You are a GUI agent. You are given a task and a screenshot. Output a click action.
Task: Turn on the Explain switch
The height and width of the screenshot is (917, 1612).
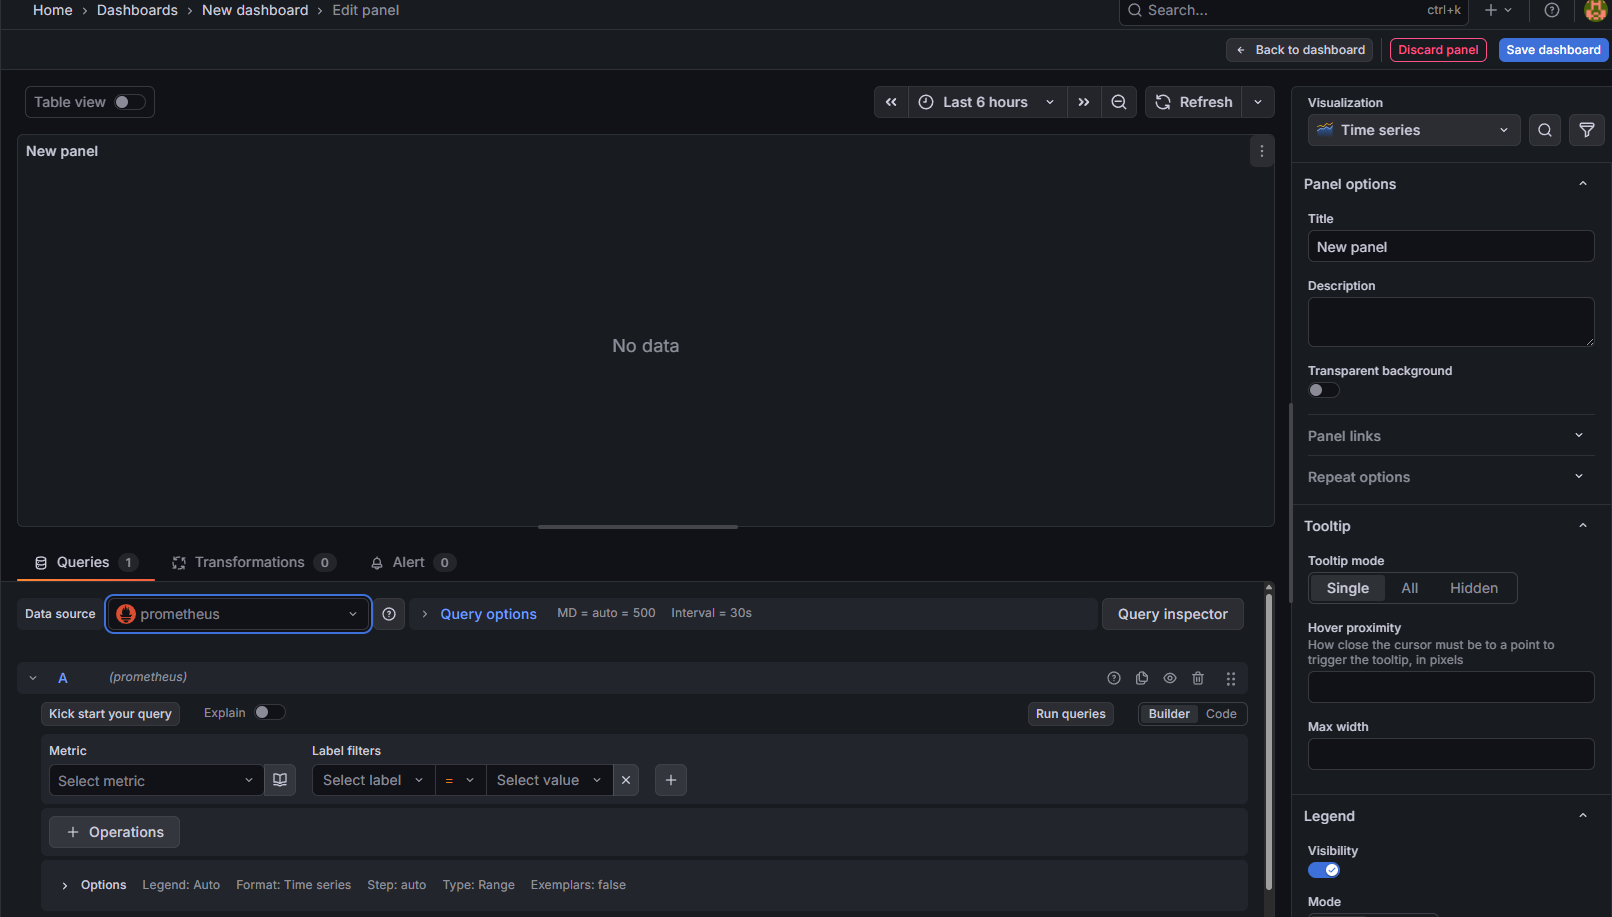coord(269,712)
